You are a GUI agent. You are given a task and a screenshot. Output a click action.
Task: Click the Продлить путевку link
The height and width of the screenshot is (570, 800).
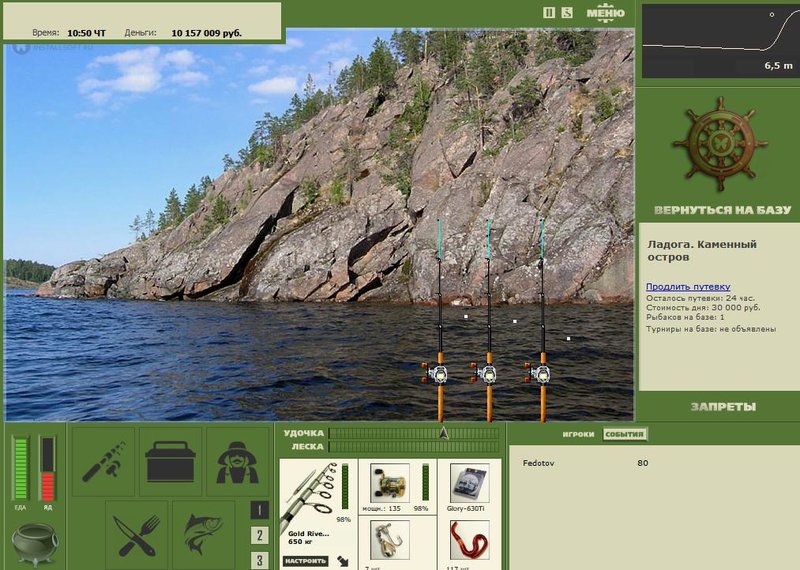click(688, 286)
